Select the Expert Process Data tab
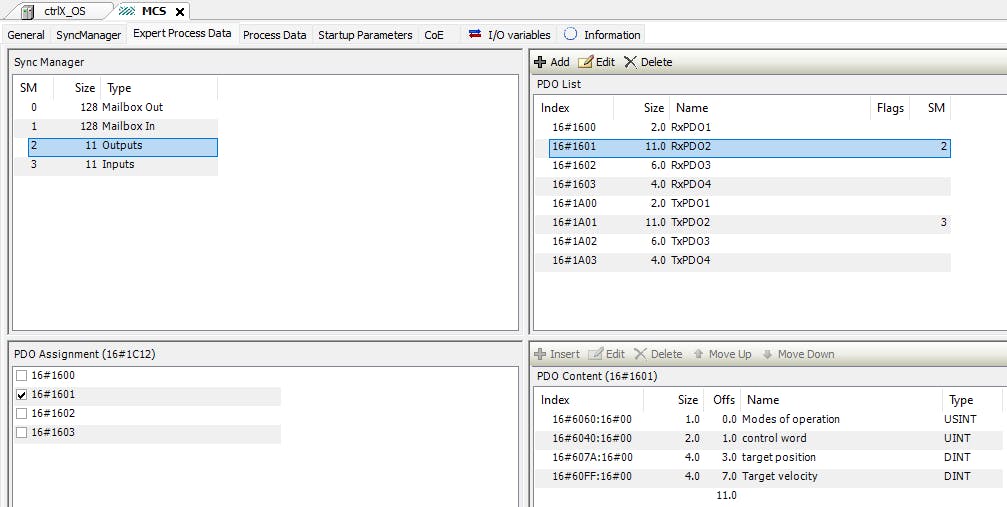The image size is (1007, 507). coord(182,33)
